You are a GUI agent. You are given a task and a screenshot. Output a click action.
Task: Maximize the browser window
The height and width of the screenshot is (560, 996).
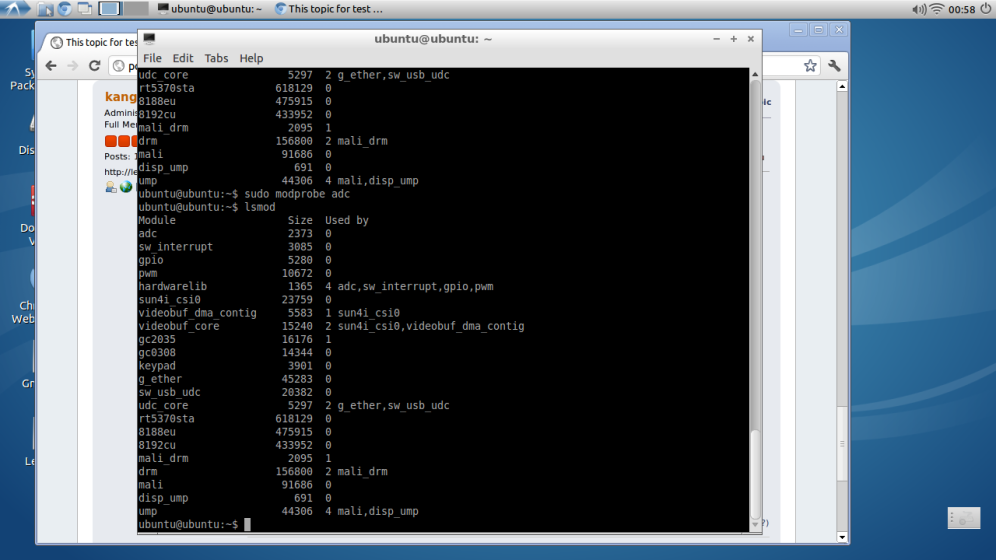pyautogui.click(x=818, y=30)
